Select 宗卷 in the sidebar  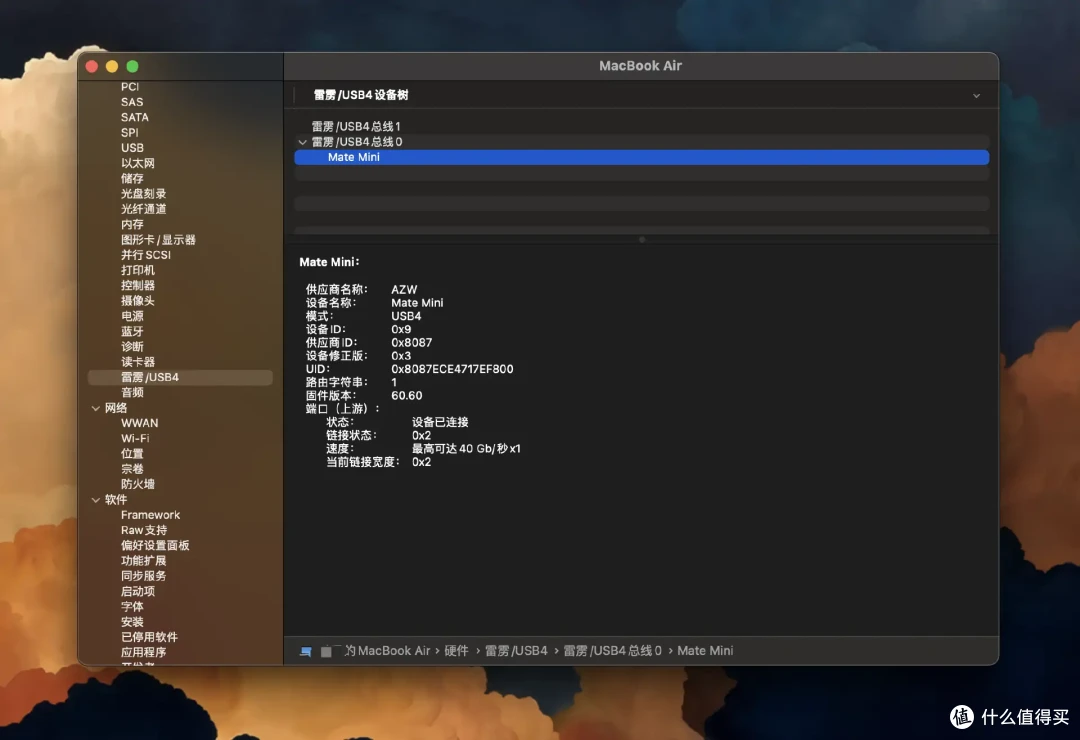click(132, 469)
